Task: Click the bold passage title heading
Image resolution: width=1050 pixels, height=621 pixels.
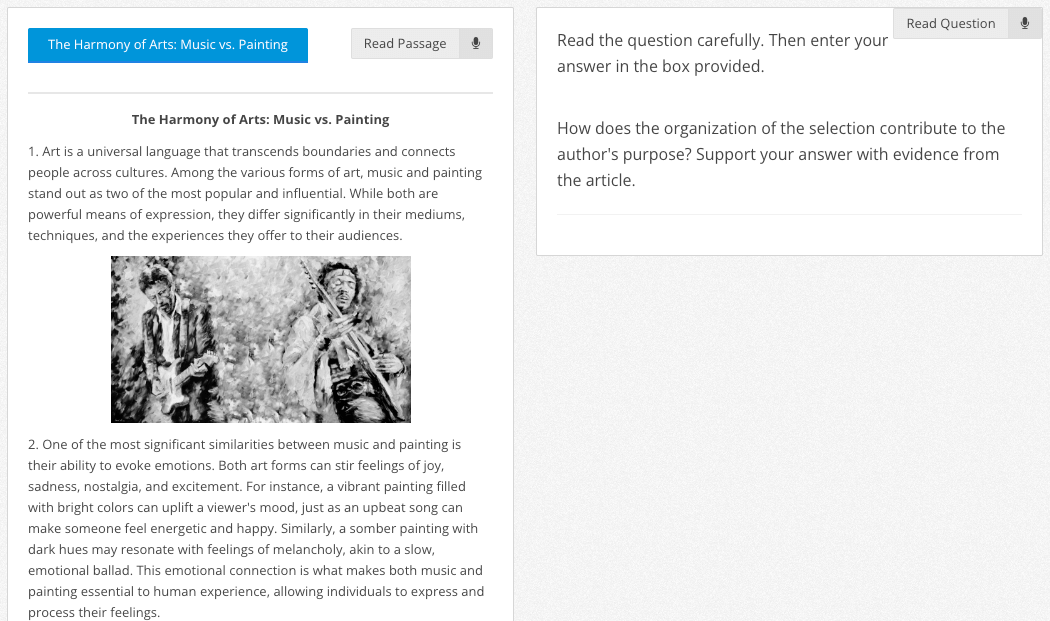Action: tap(260, 119)
